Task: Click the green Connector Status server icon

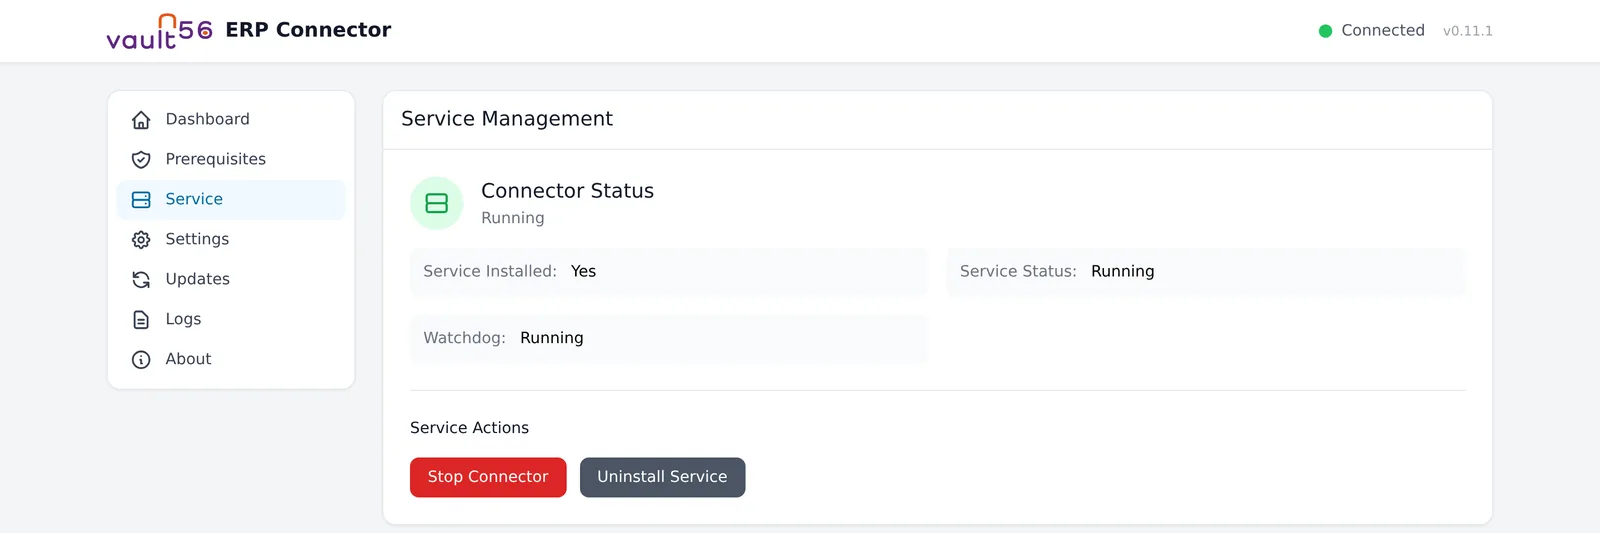Action: tap(437, 203)
